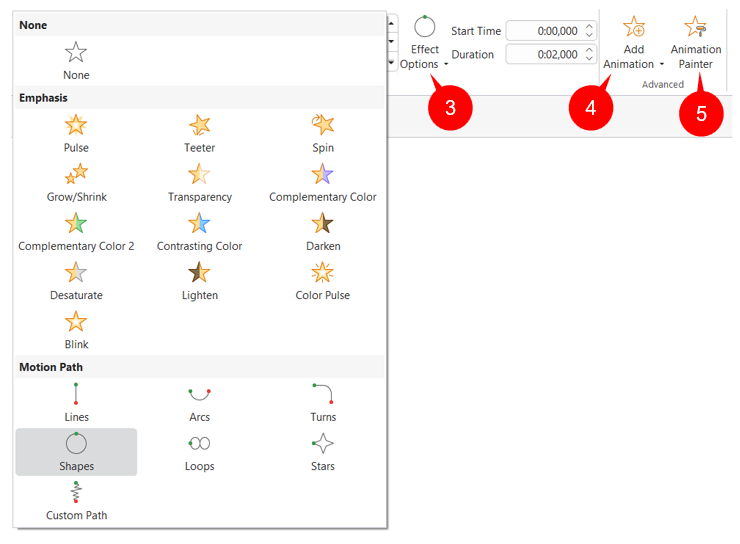Select the Grow/Shrink animation
740x544 pixels.
tap(76, 181)
